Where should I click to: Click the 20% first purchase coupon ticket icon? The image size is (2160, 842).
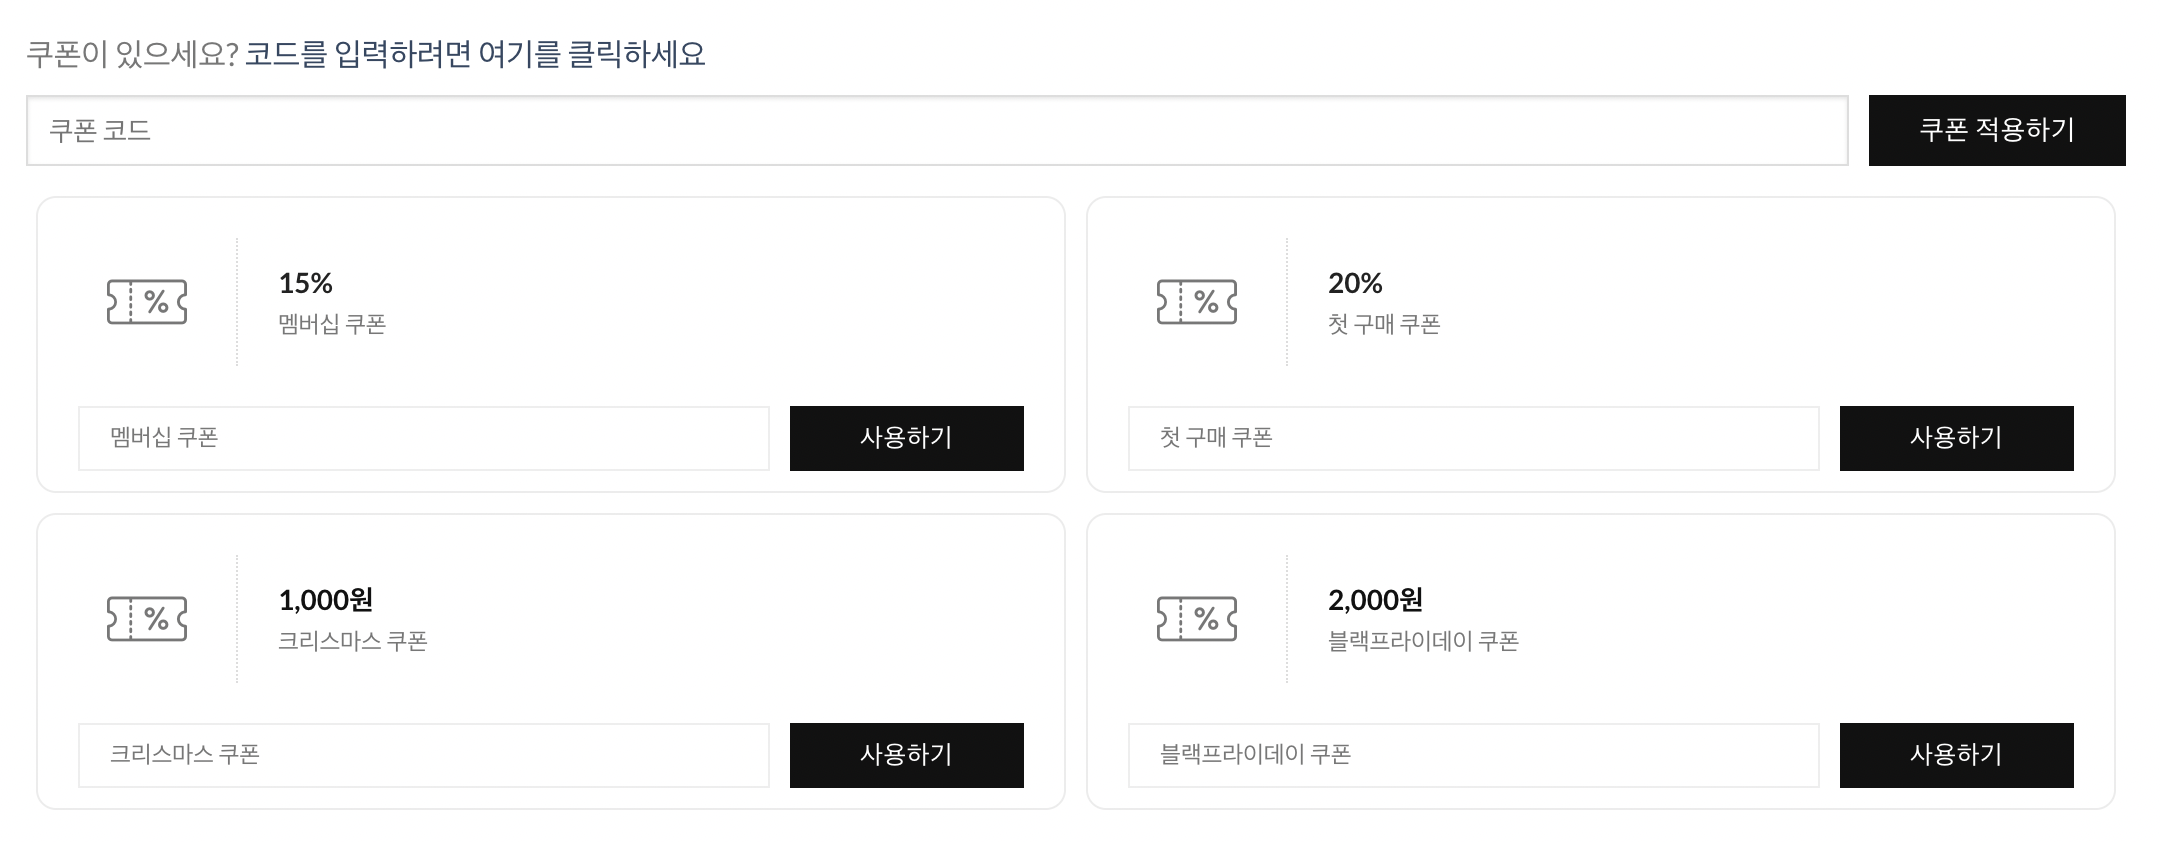click(x=1197, y=302)
